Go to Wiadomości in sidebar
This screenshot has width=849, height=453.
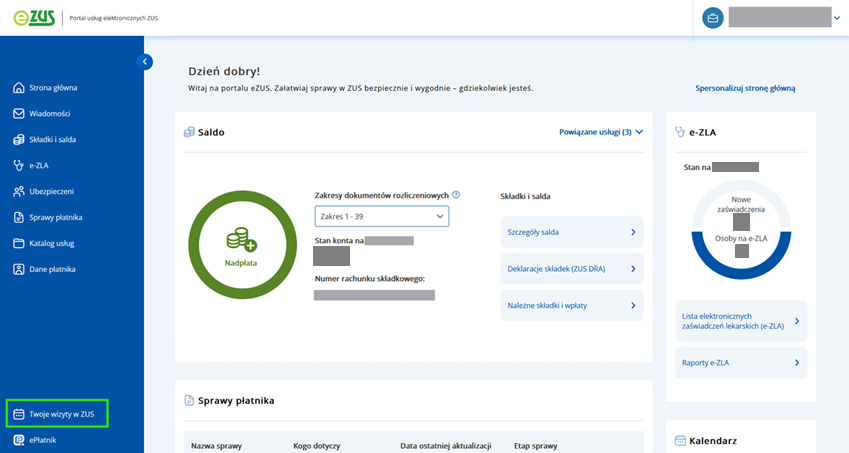click(x=49, y=114)
